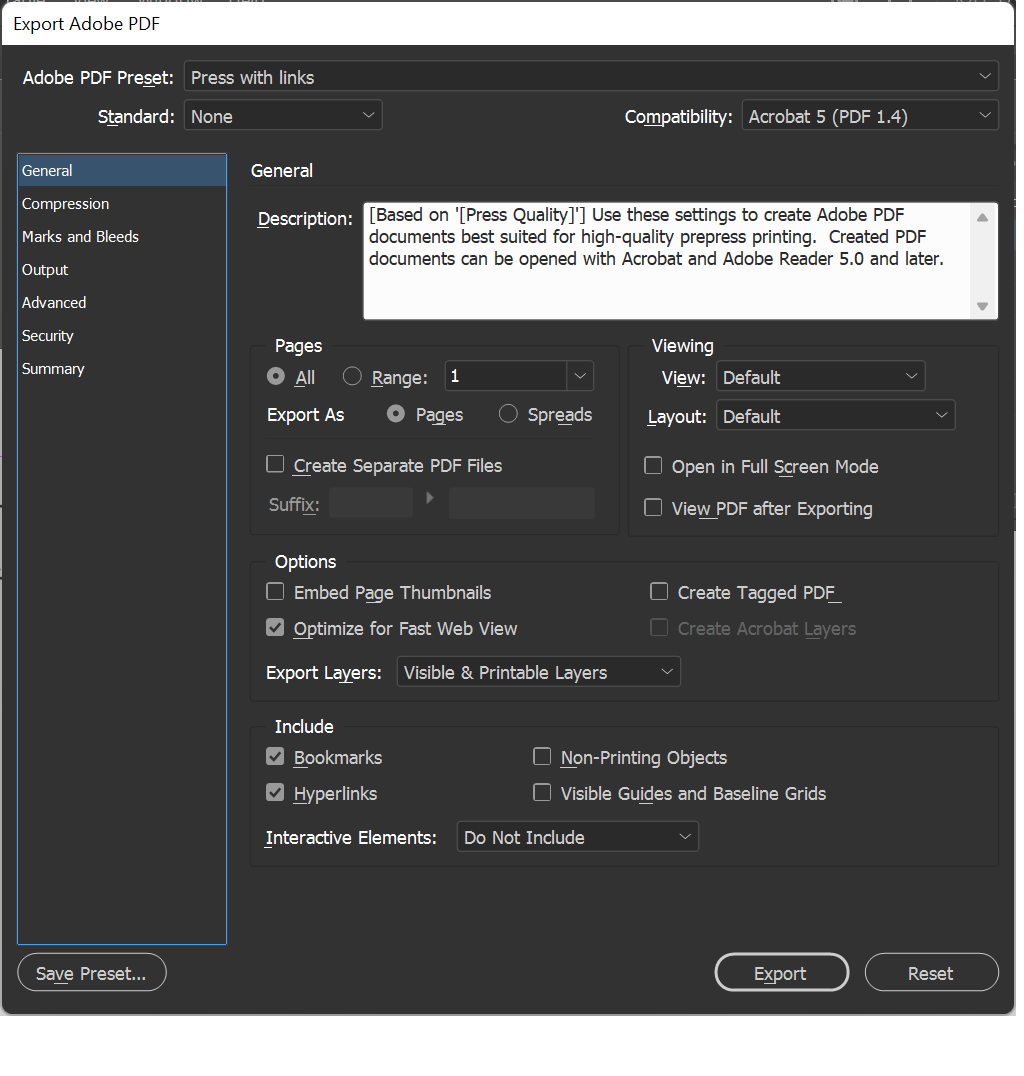This screenshot has height=1076, width=1024.
Task: Open the Compatibility dropdown
Action: tap(869, 115)
